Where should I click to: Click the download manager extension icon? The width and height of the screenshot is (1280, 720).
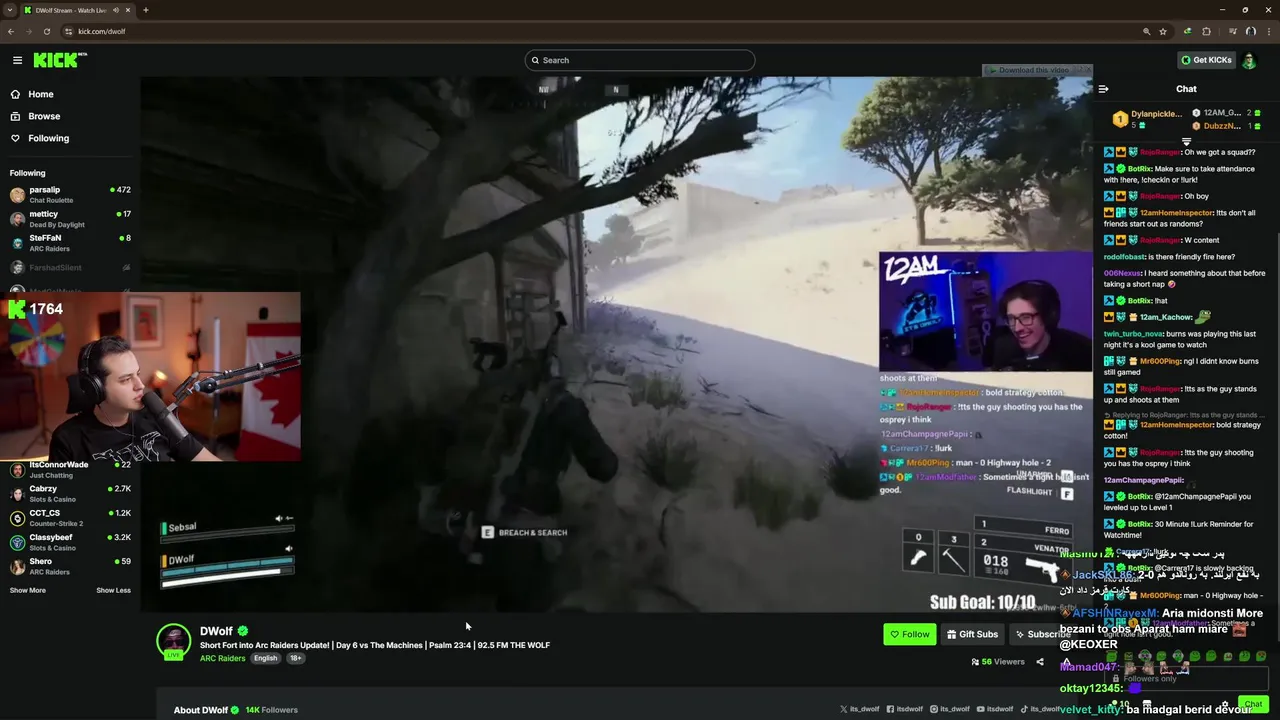[1187, 31]
